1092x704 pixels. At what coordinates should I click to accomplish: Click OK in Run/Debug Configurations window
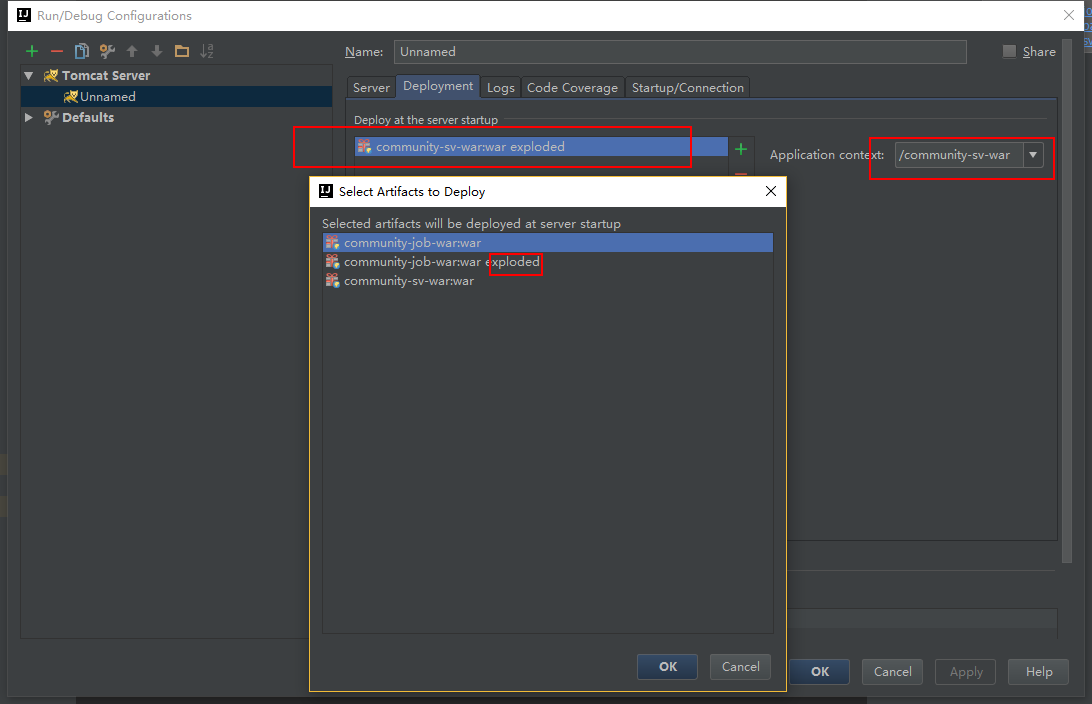pyautogui.click(x=820, y=671)
